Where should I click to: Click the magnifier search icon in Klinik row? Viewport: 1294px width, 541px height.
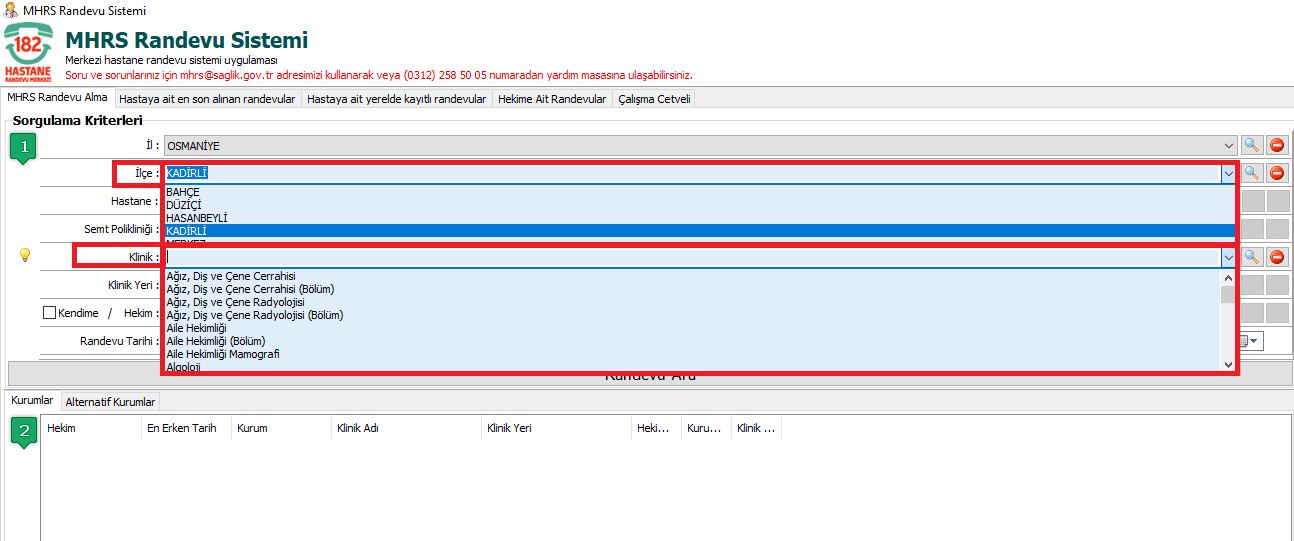[x=1251, y=257]
